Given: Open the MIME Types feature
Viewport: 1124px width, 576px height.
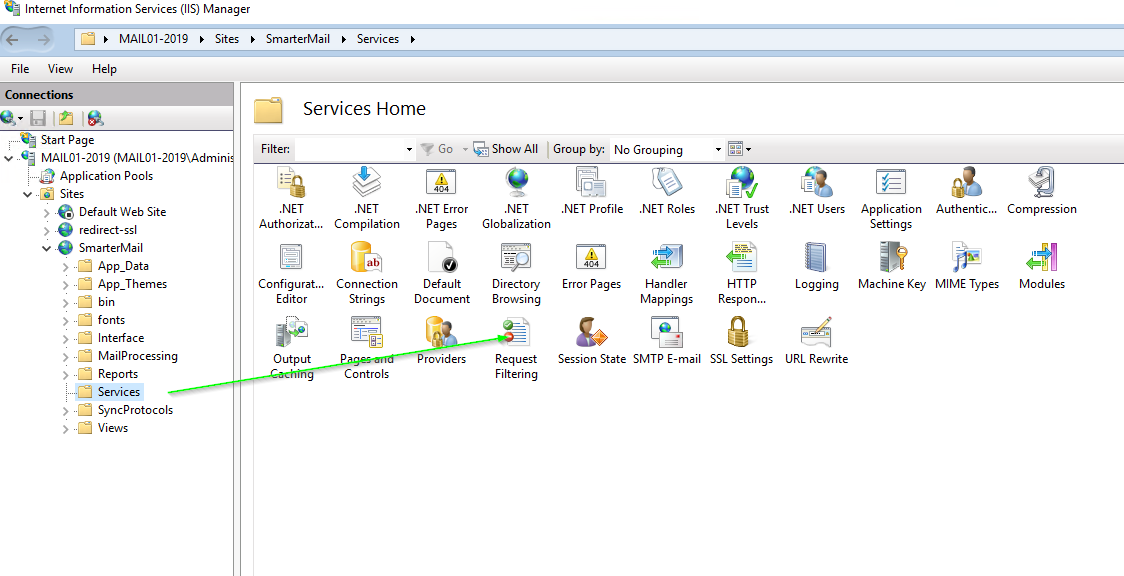Looking at the screenshot, I should [x=966, y=259].
